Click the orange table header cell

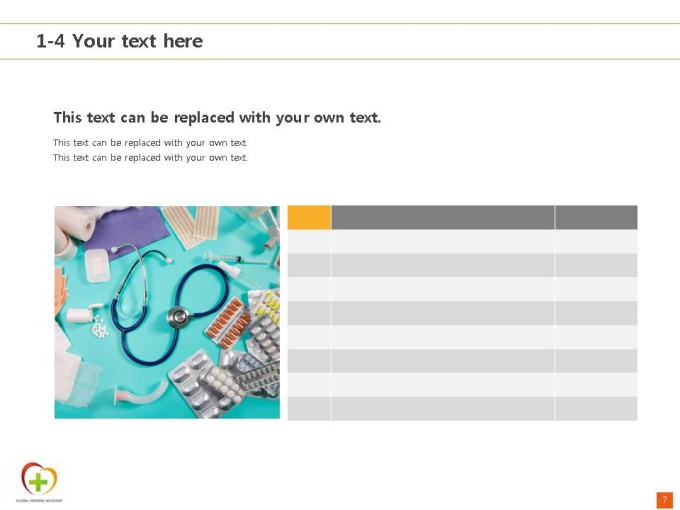pos(309,217)
